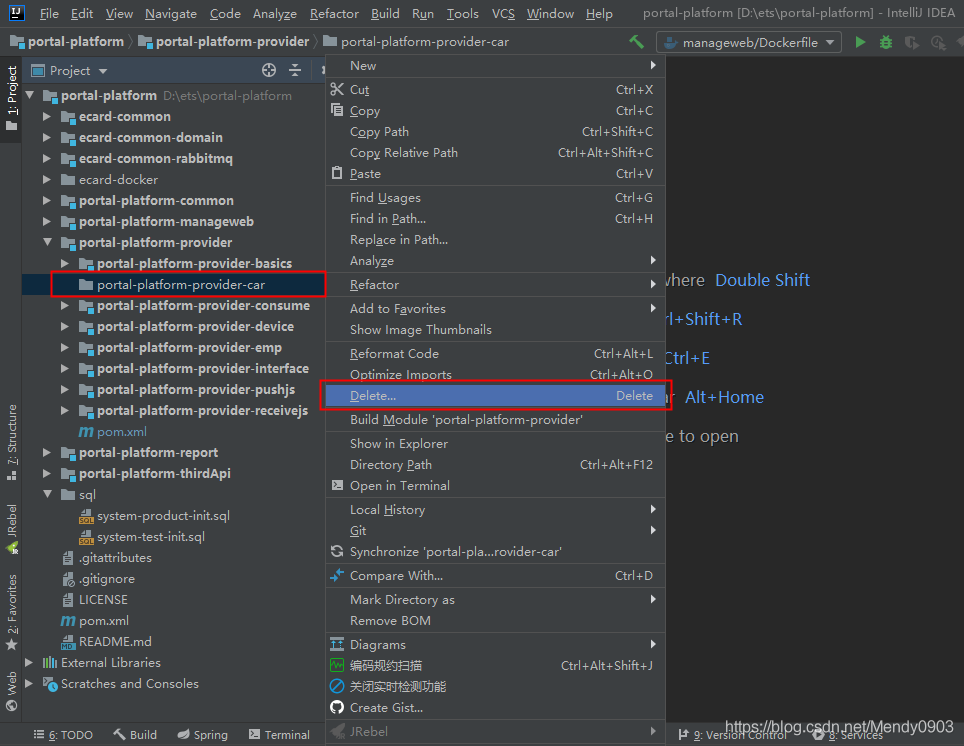This screenshot has height=746, width=964.
Task: Open Mark Directory as submenu
Action: [495, 600]
